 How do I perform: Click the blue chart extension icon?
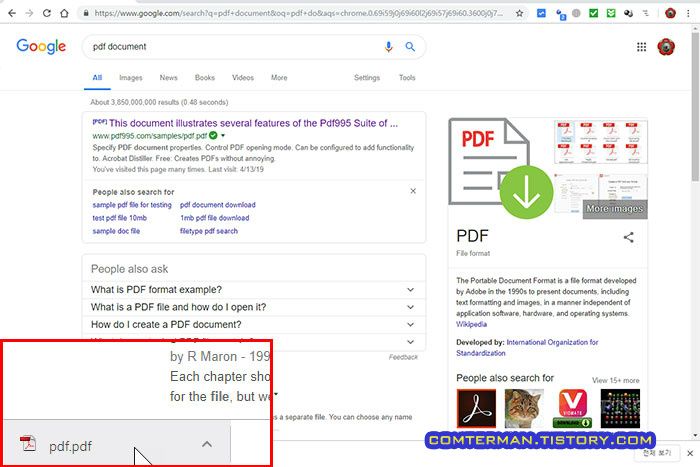click(541, 13)
